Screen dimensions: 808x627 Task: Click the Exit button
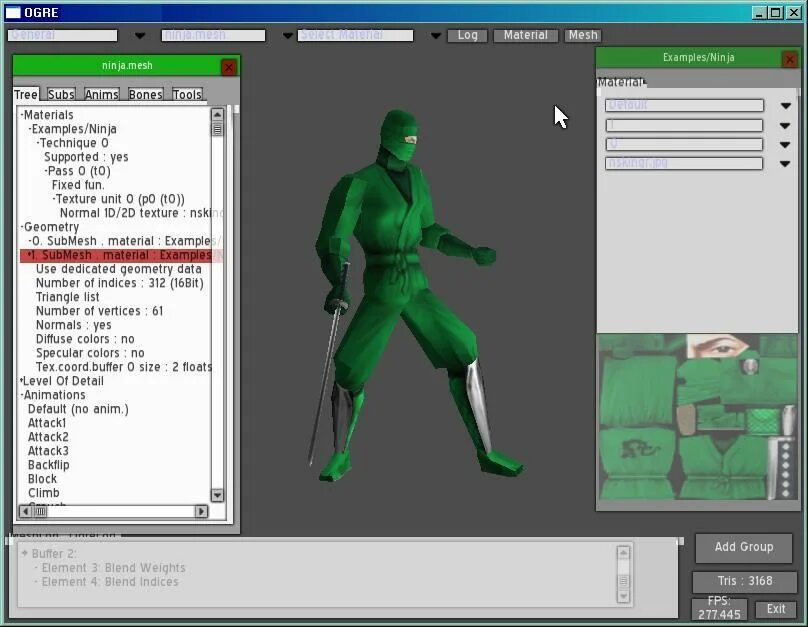point(776,609)
